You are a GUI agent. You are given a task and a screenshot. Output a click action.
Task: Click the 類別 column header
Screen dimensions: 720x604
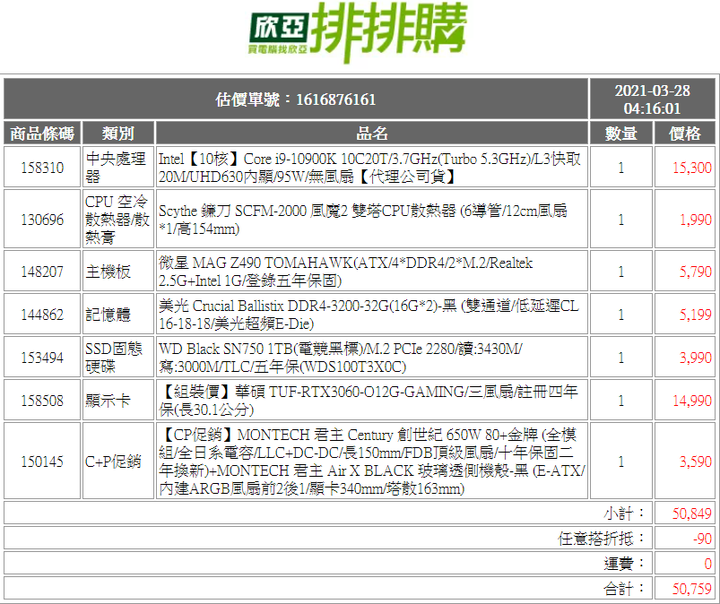[x=118, y=133]
